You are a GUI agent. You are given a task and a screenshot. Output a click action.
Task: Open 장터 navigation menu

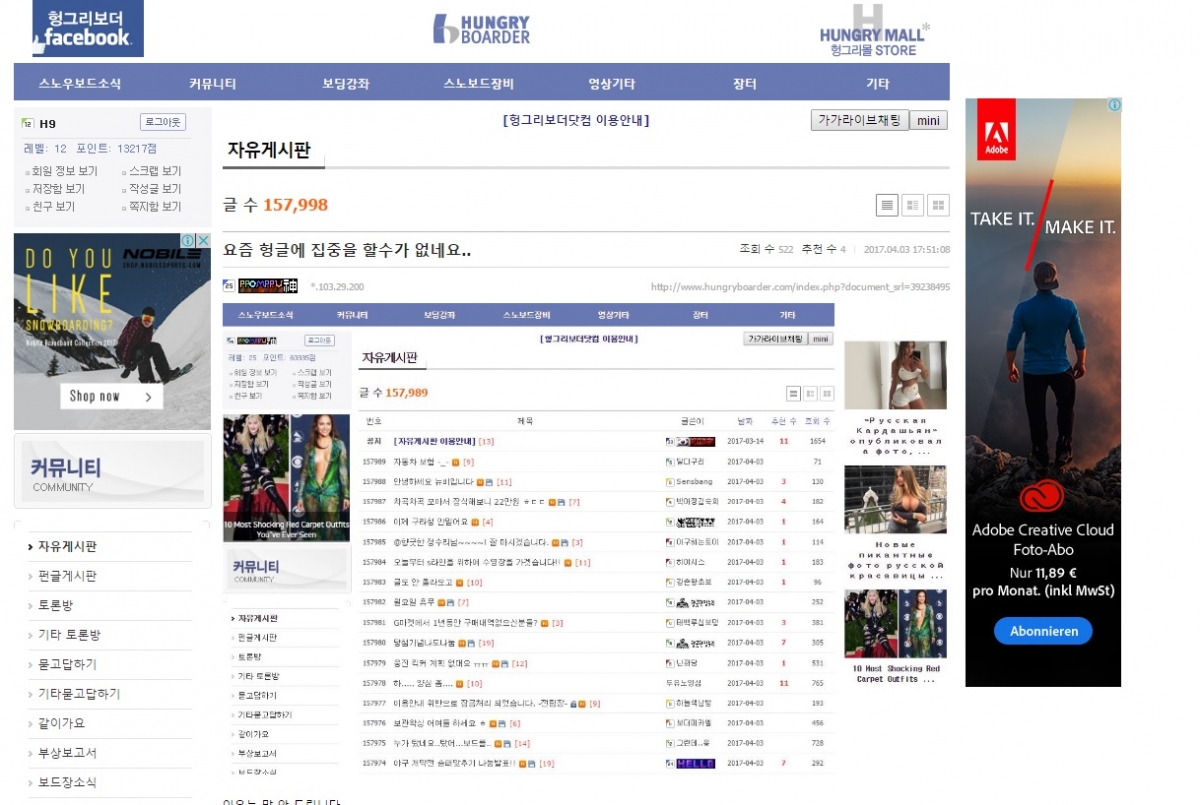[744, 84]
